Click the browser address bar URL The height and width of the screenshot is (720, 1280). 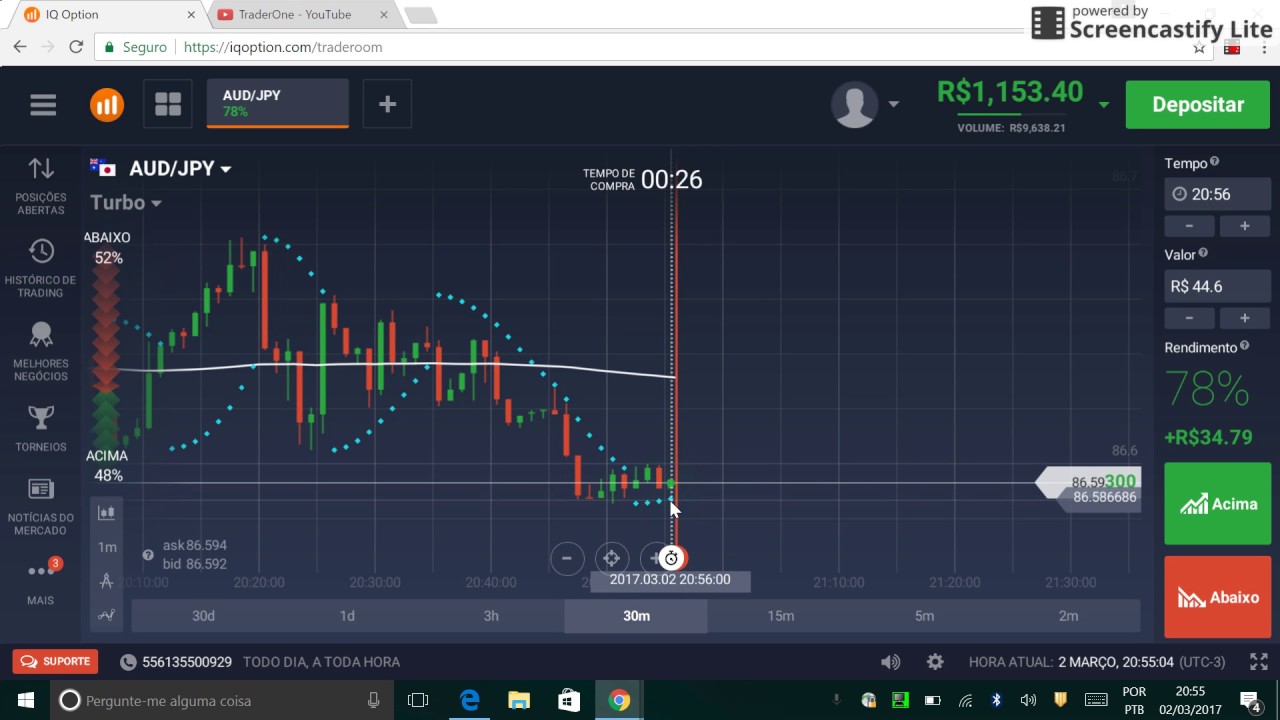(283, 47)
